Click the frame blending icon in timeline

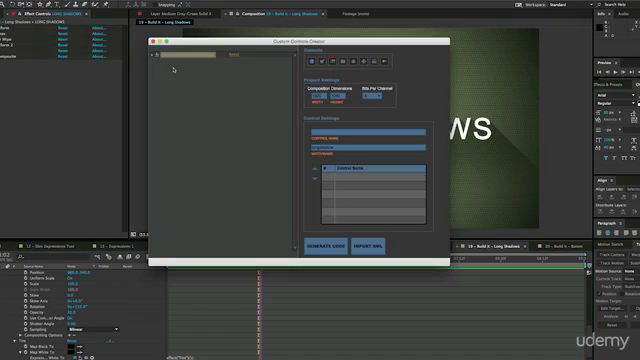click(129, 257)
